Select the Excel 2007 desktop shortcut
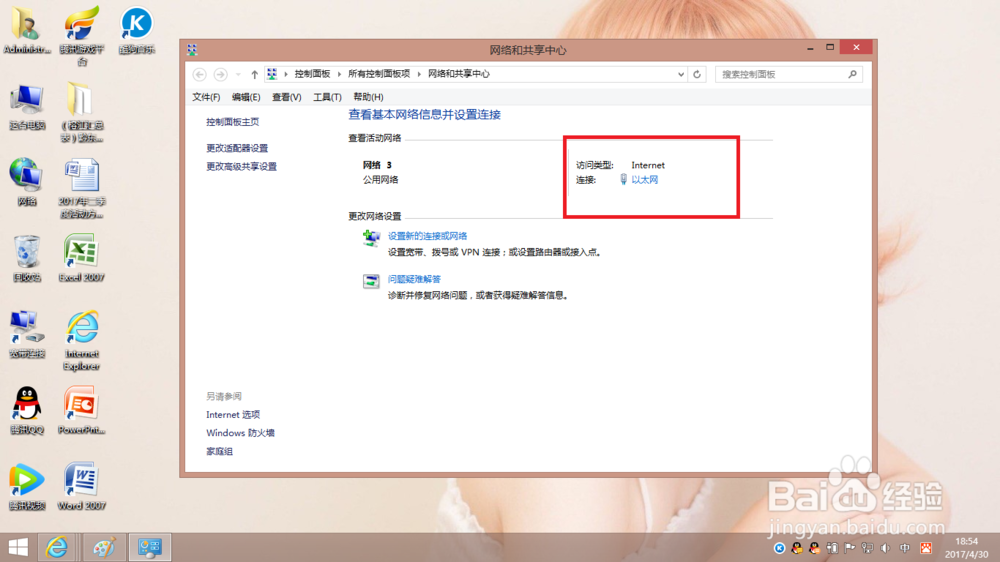The width and height of the screenshot is (1000, 562). [x=82, y=258]
